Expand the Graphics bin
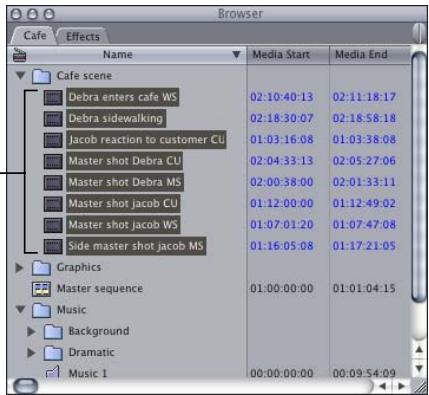 pos(19,267)
